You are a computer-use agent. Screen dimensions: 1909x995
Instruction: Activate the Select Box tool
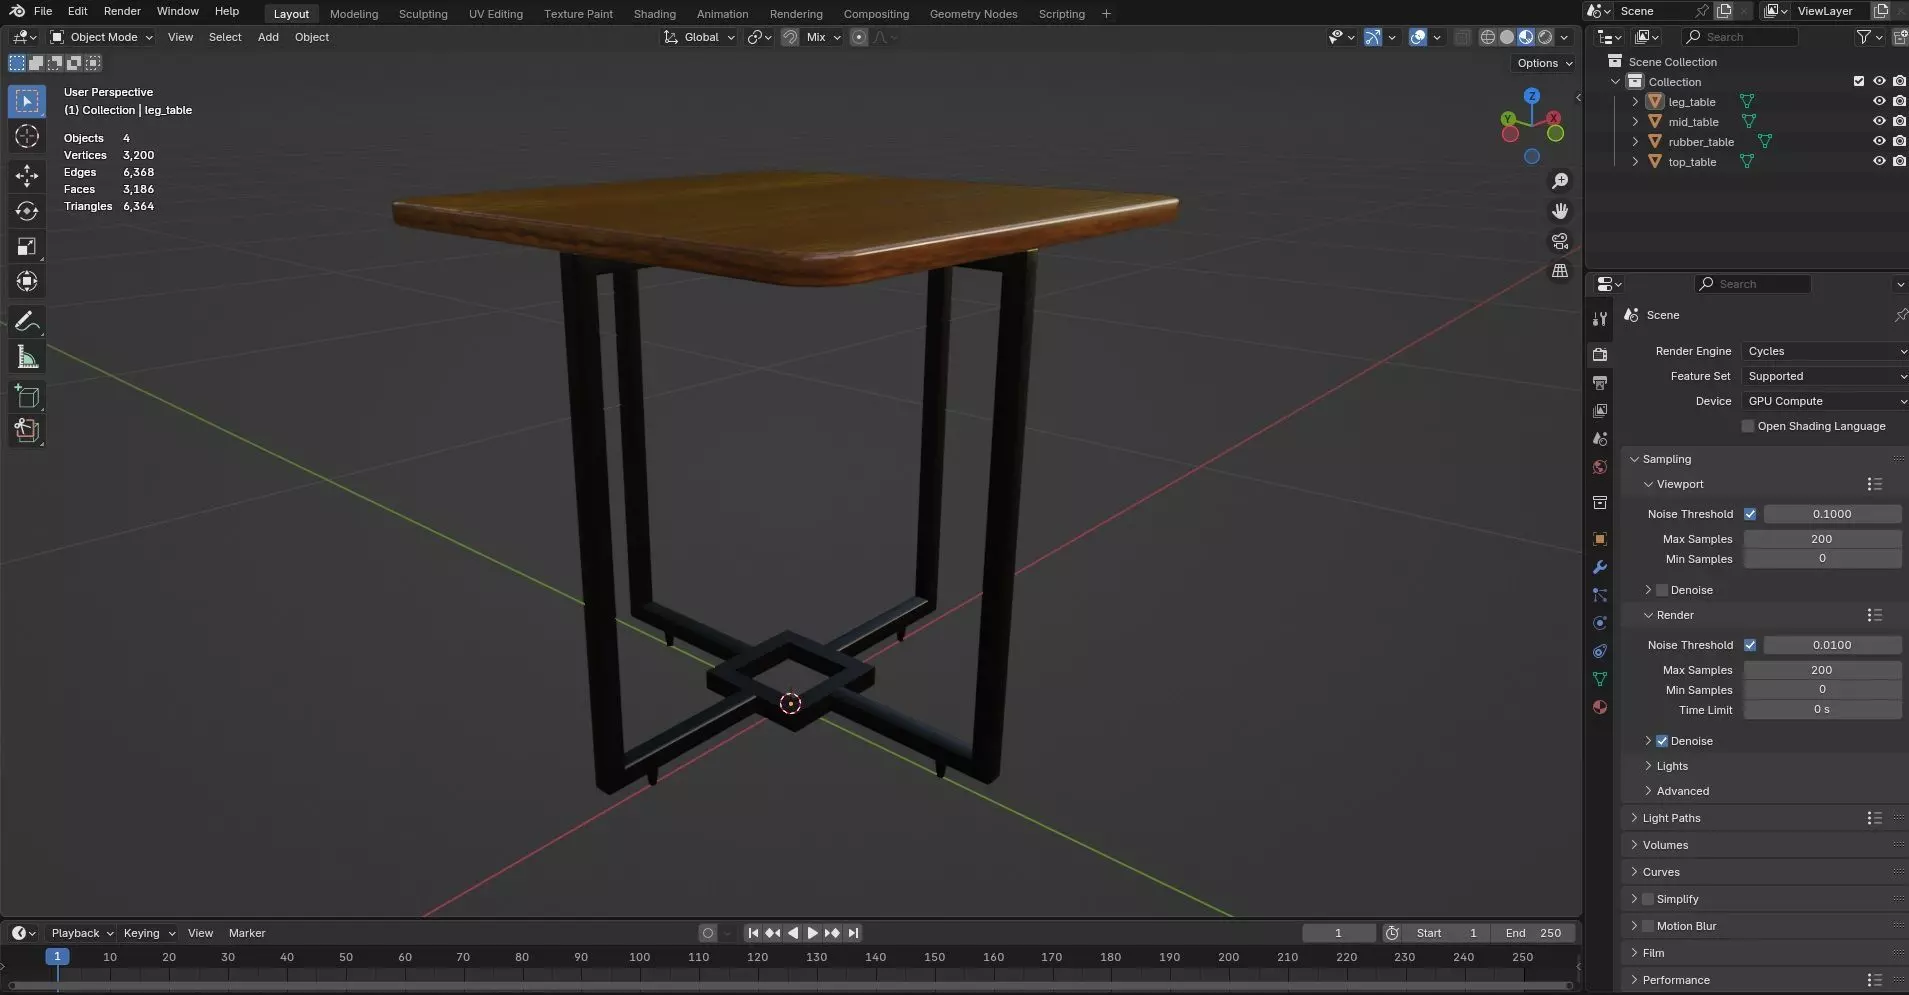tap(27, 101)
